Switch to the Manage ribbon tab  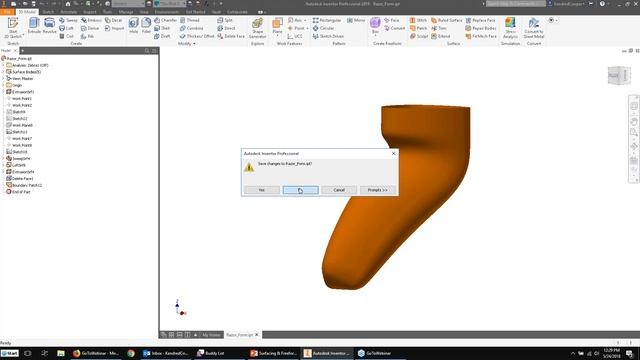[126, 12]
